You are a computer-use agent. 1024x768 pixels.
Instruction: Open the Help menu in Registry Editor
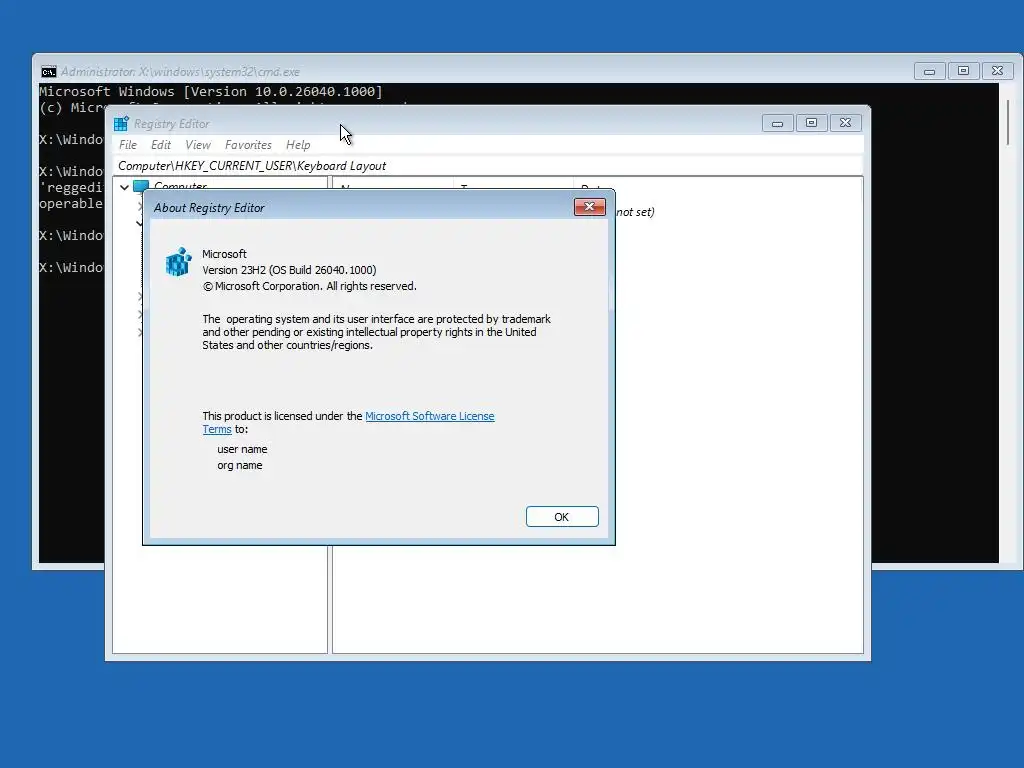tap(298, 145)
